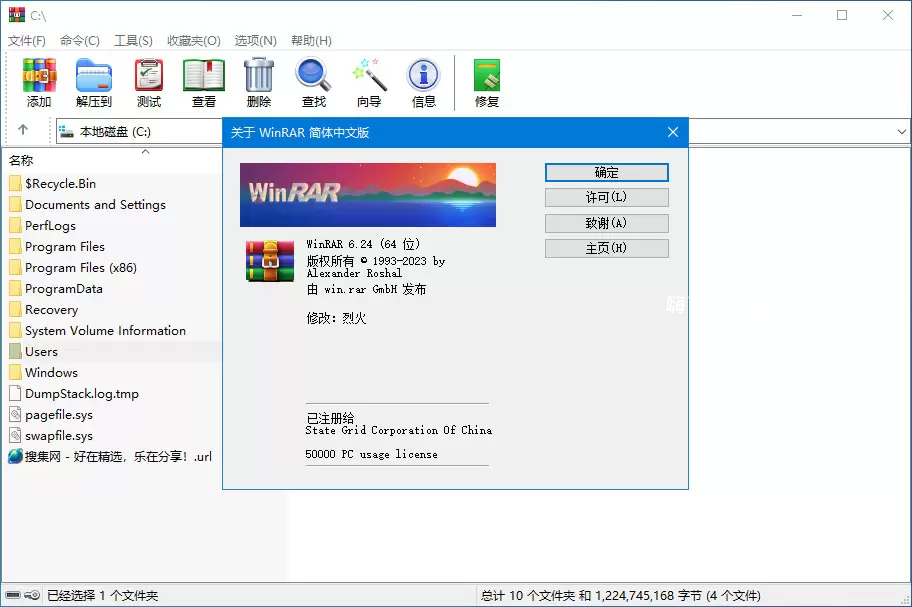
Task: Open the 查看 (View) tool
Action: (203, 75)
